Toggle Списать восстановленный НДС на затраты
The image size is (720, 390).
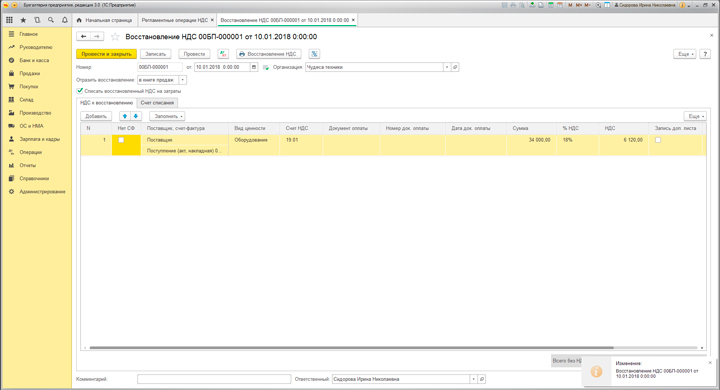pos(80,91)
